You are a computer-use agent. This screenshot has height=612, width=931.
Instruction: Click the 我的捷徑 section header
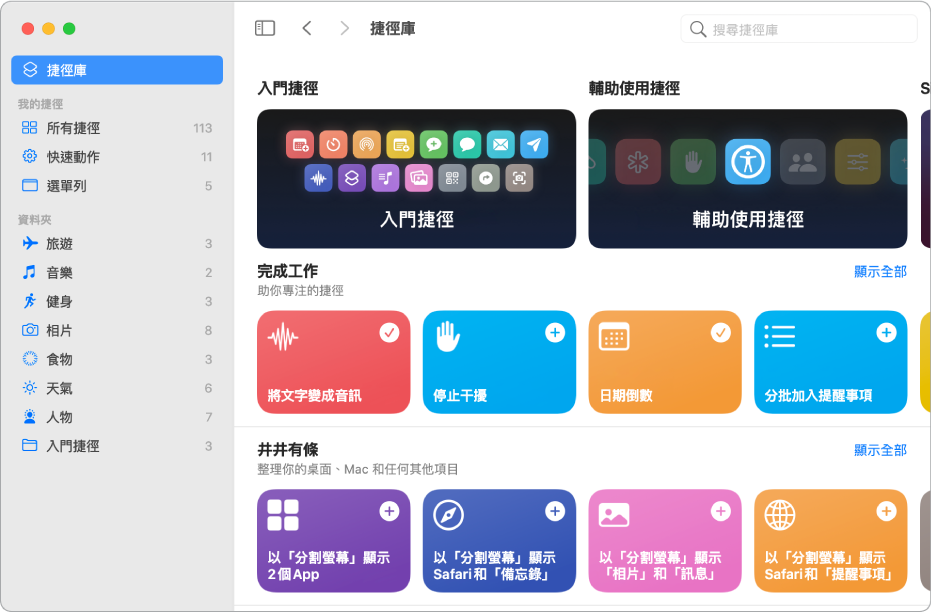click(40, 104)
